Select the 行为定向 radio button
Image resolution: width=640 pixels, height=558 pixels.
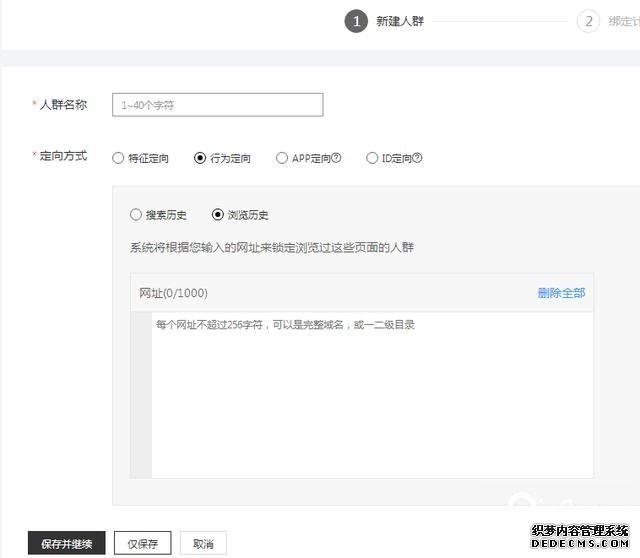tap(200, 158)
